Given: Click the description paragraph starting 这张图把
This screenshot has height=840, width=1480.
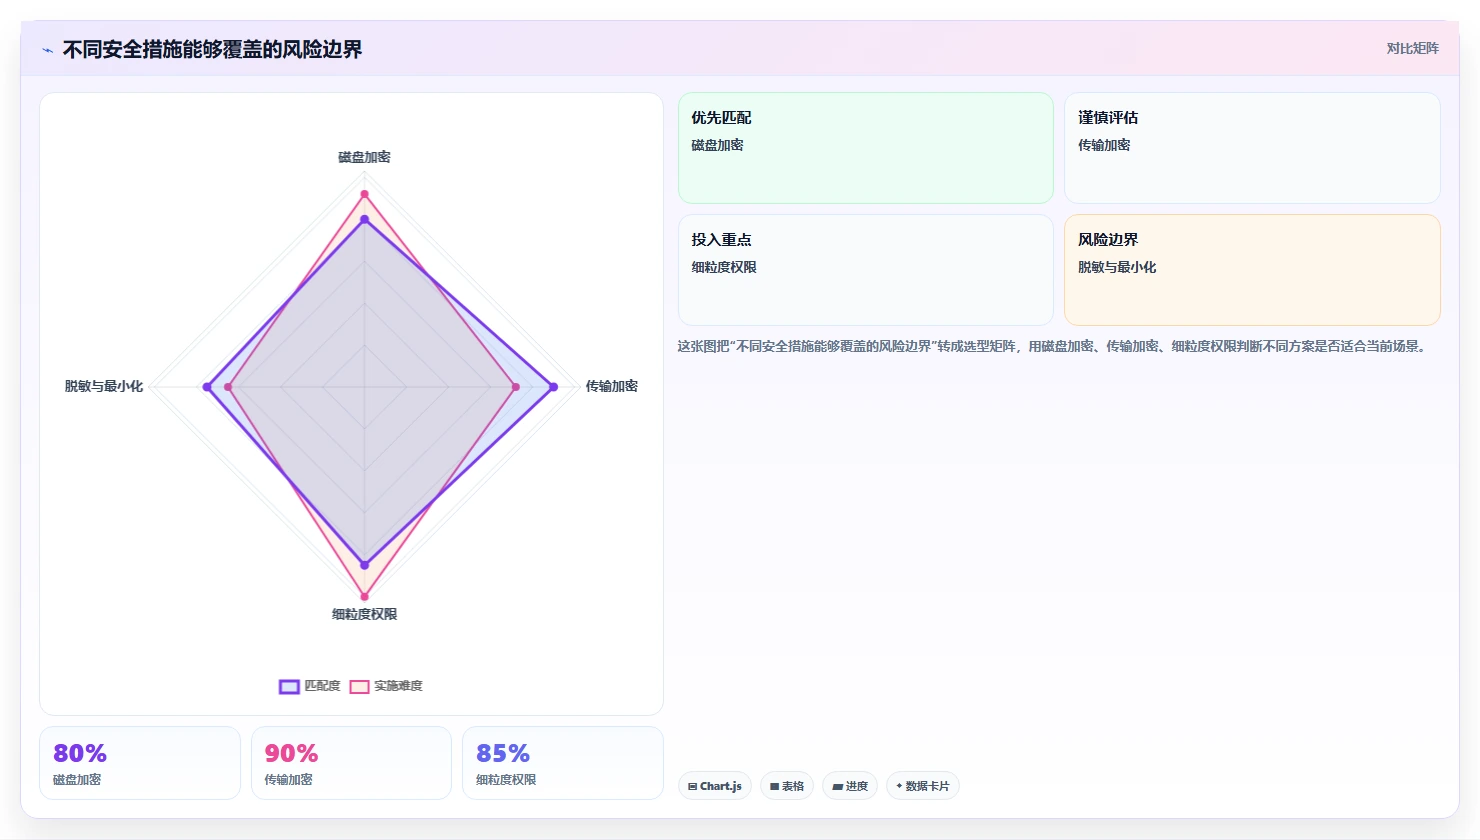Looking at the screenshot, I should coord(1052,346).
